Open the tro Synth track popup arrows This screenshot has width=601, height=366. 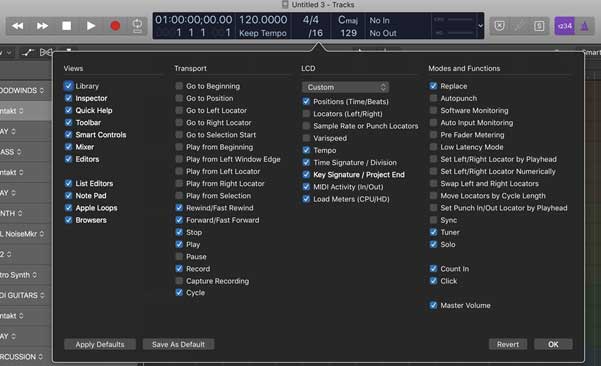[34, 275]
